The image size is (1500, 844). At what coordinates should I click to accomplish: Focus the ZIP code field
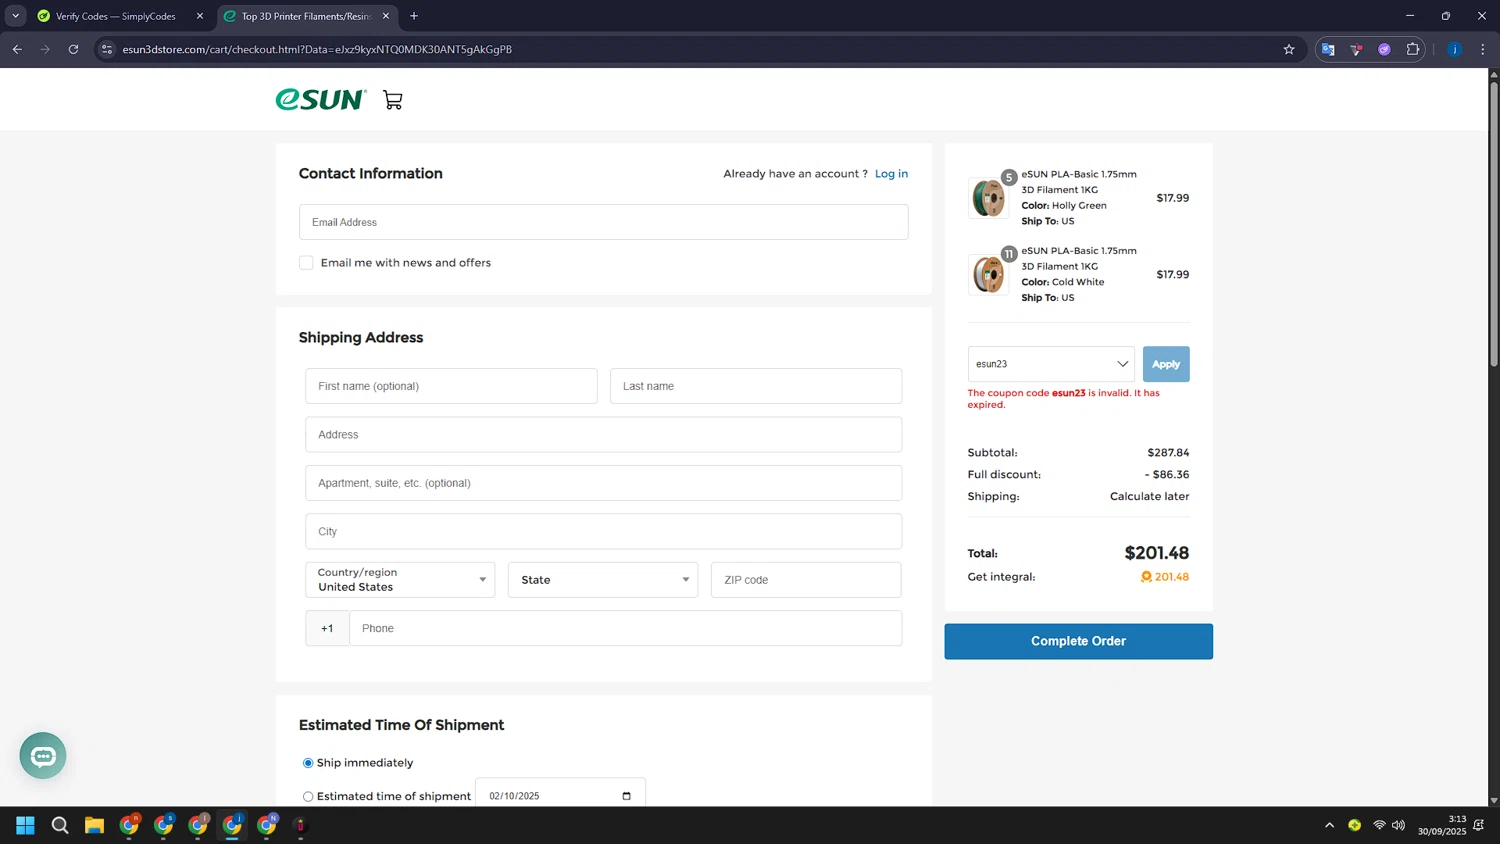(x=806, y=580)
